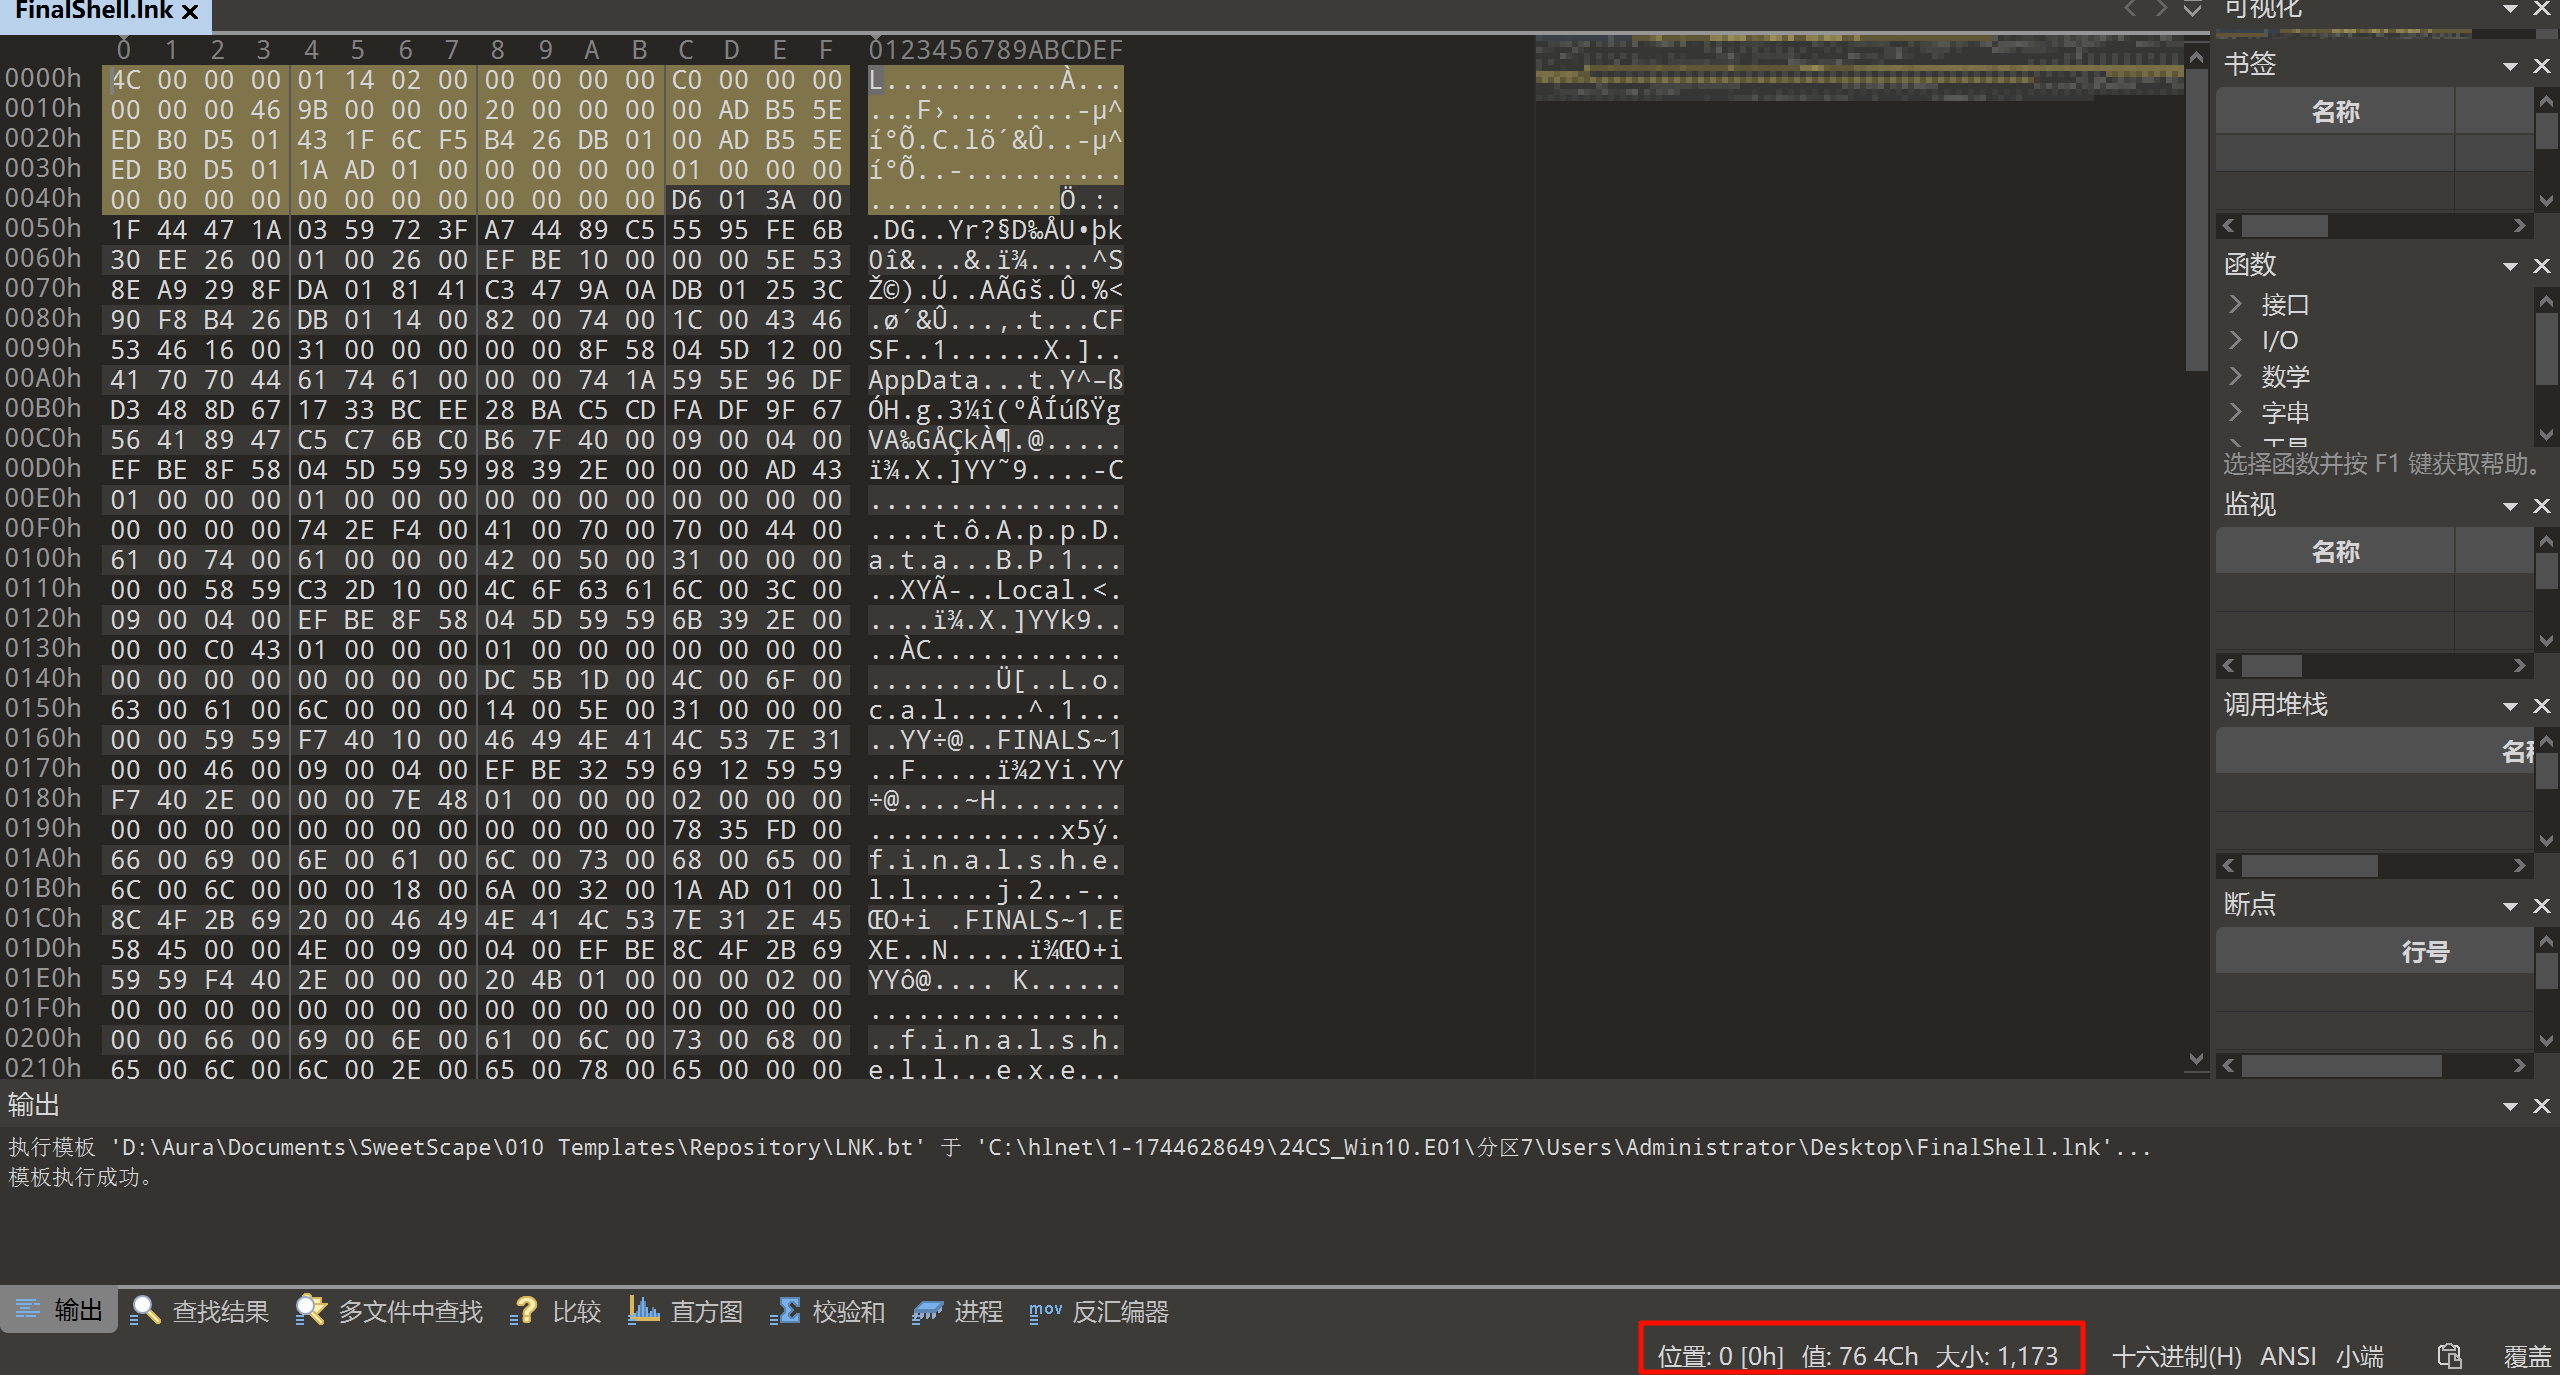Viewport: 2560px width, 1375px height.
Task: Click the 位置: 0 [0h] status field
Action: pos(1720,1356)
